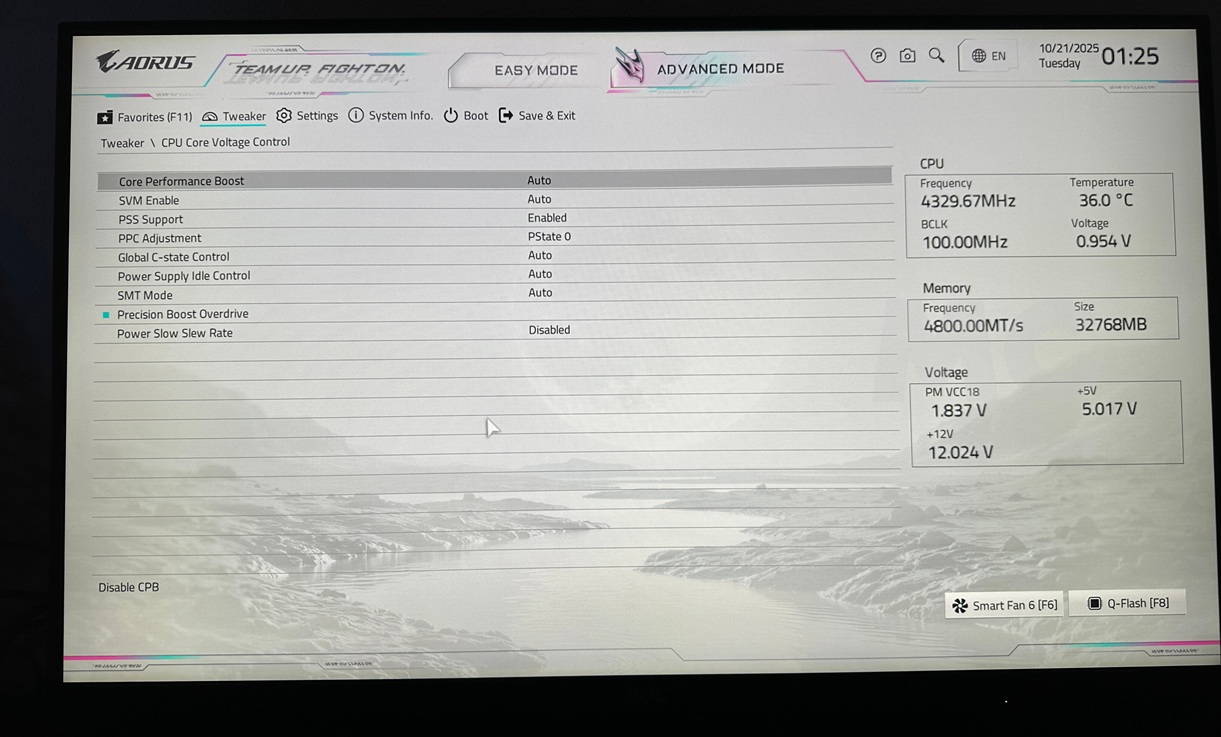The width and height of the screenshot is (1221, 737).
Task: Click the Settings gear icon
Action: tap(284, 116)
